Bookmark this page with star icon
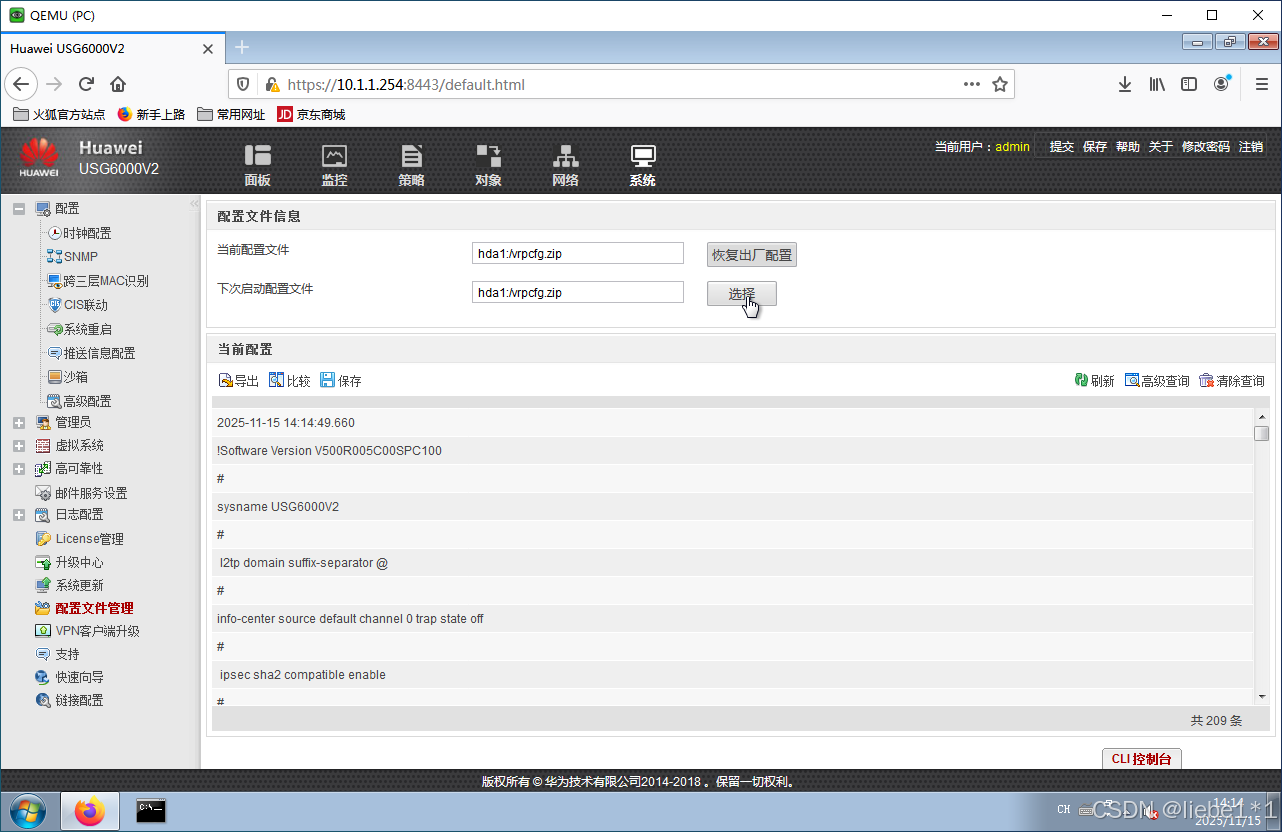The width and height of the screenshot is (1282, 832). 999,84
